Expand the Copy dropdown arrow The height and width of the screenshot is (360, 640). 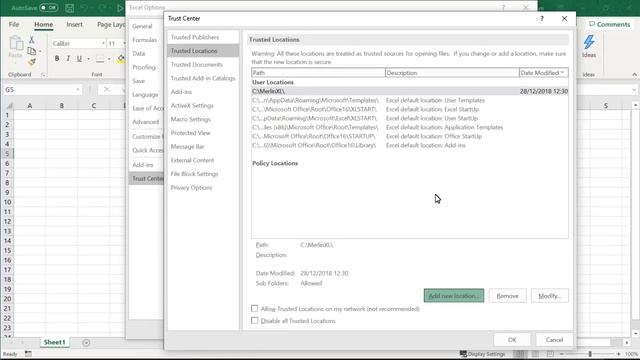pos(40,51)
